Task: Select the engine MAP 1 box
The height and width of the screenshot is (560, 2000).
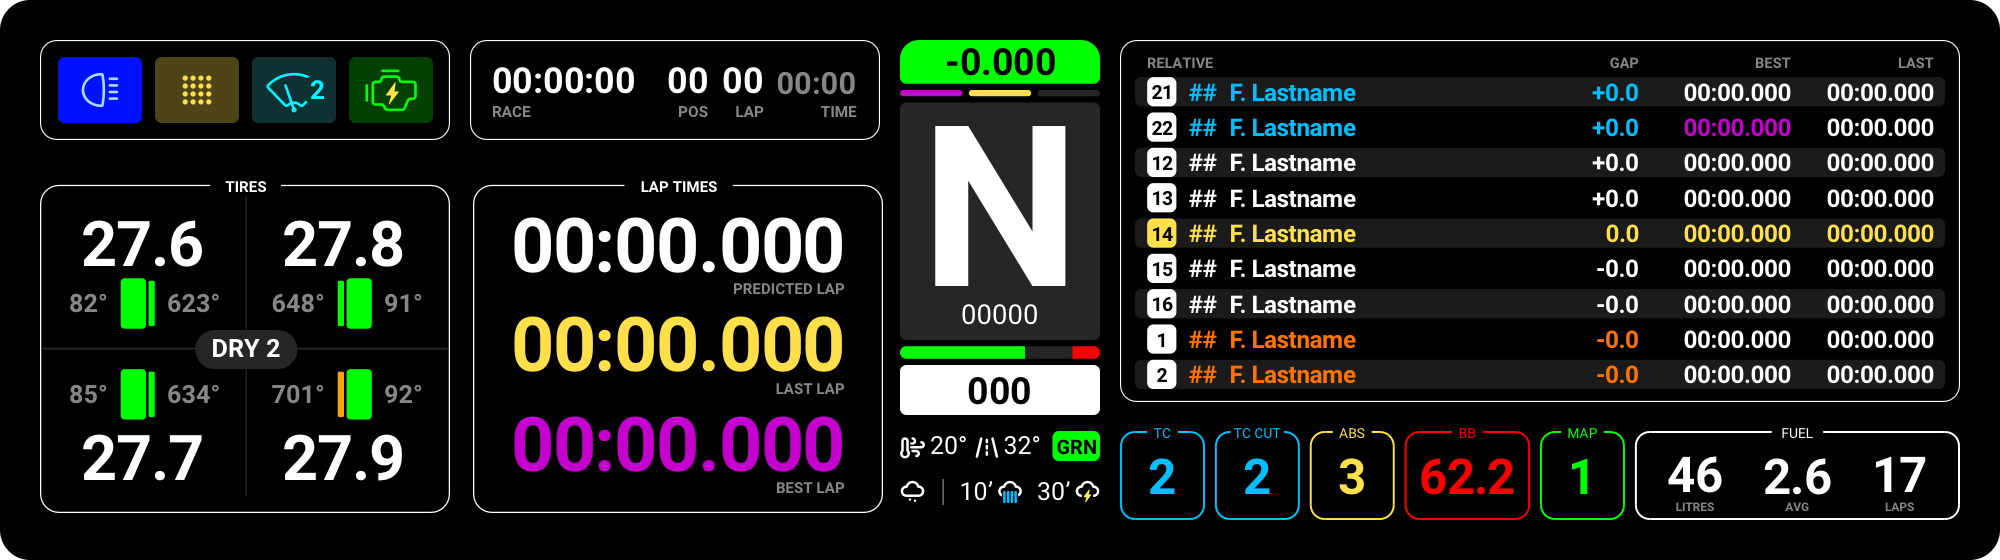Action: (1581, 477)
